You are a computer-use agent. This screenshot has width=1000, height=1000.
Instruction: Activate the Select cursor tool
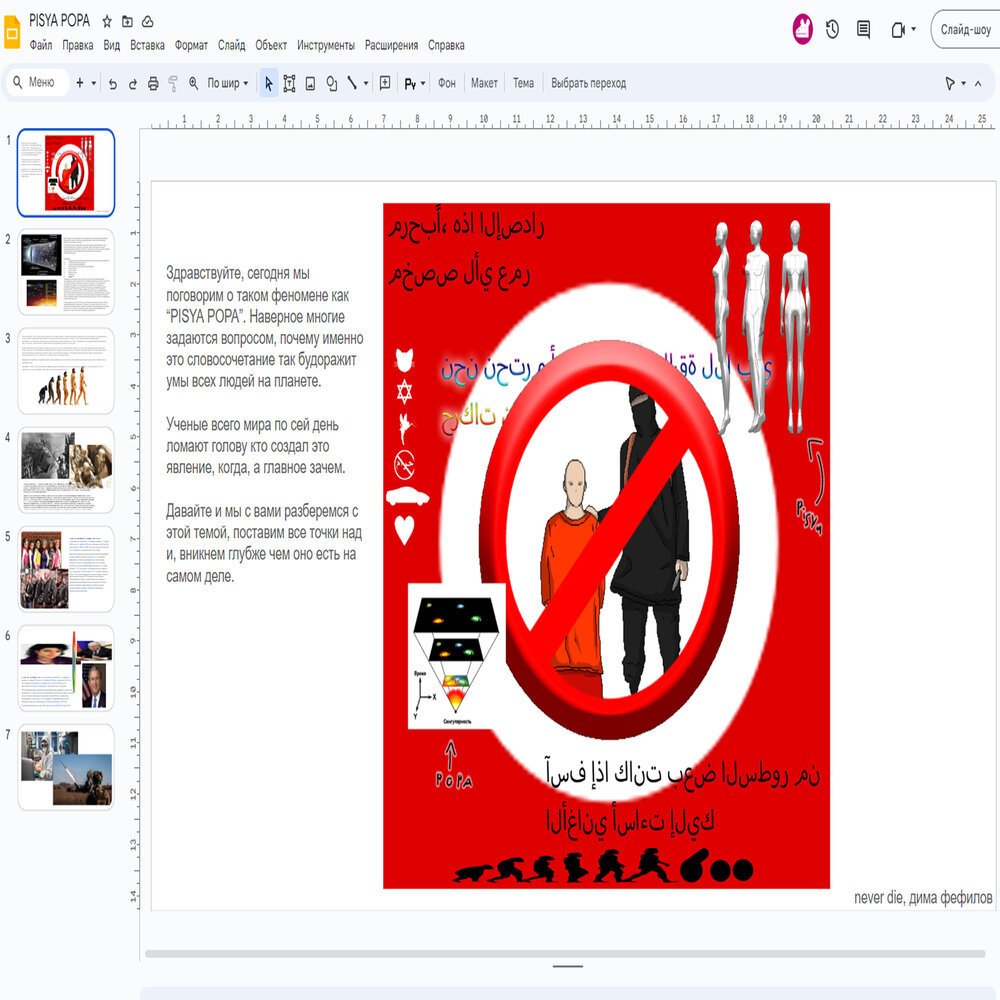pos(268,84)
